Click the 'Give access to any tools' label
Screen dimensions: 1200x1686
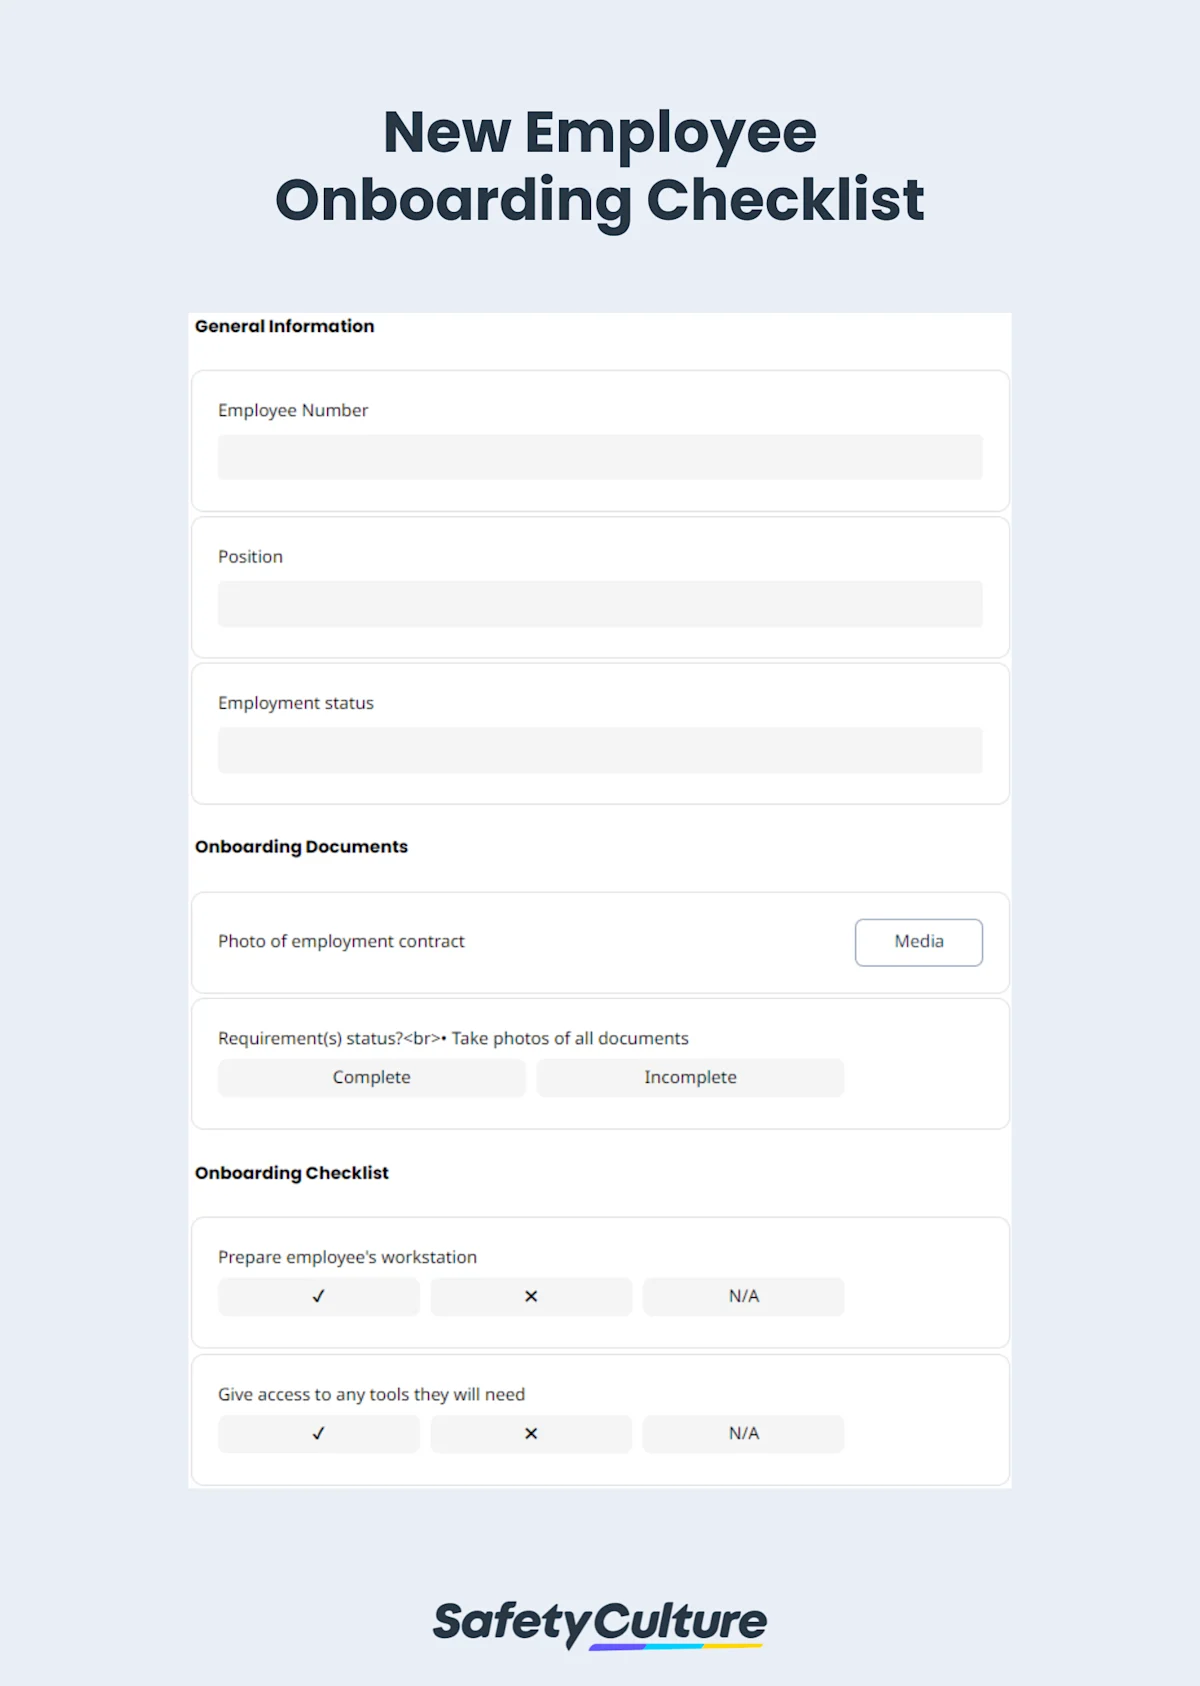(373, 1393)
